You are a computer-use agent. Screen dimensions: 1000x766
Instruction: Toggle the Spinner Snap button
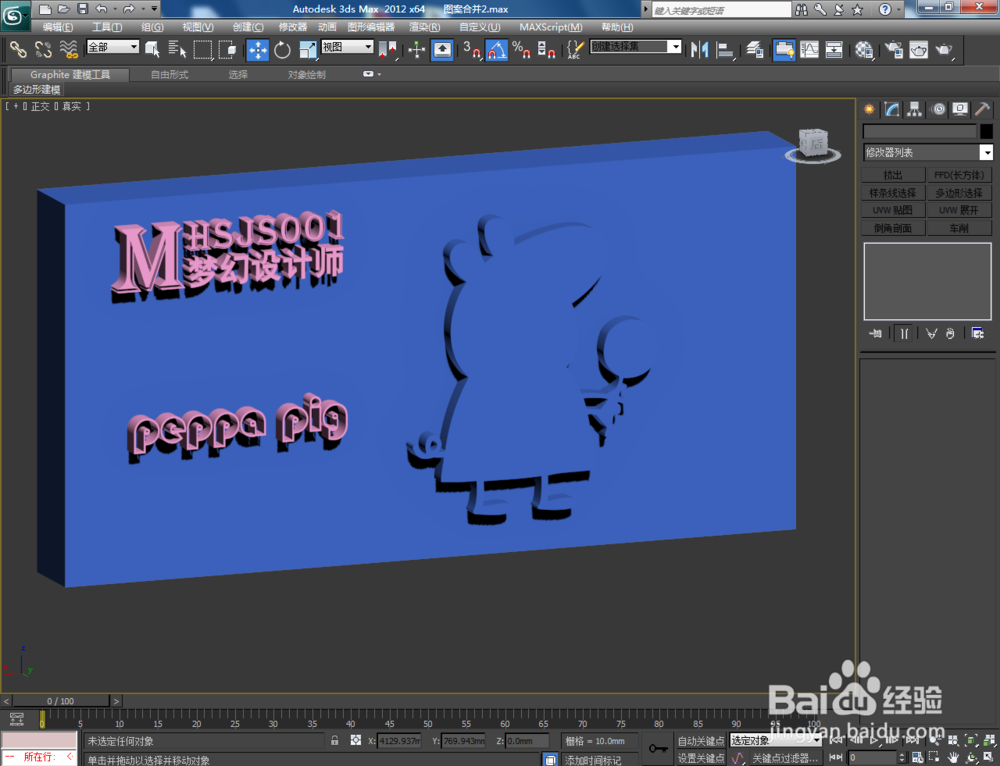click(x=547, y=49)
